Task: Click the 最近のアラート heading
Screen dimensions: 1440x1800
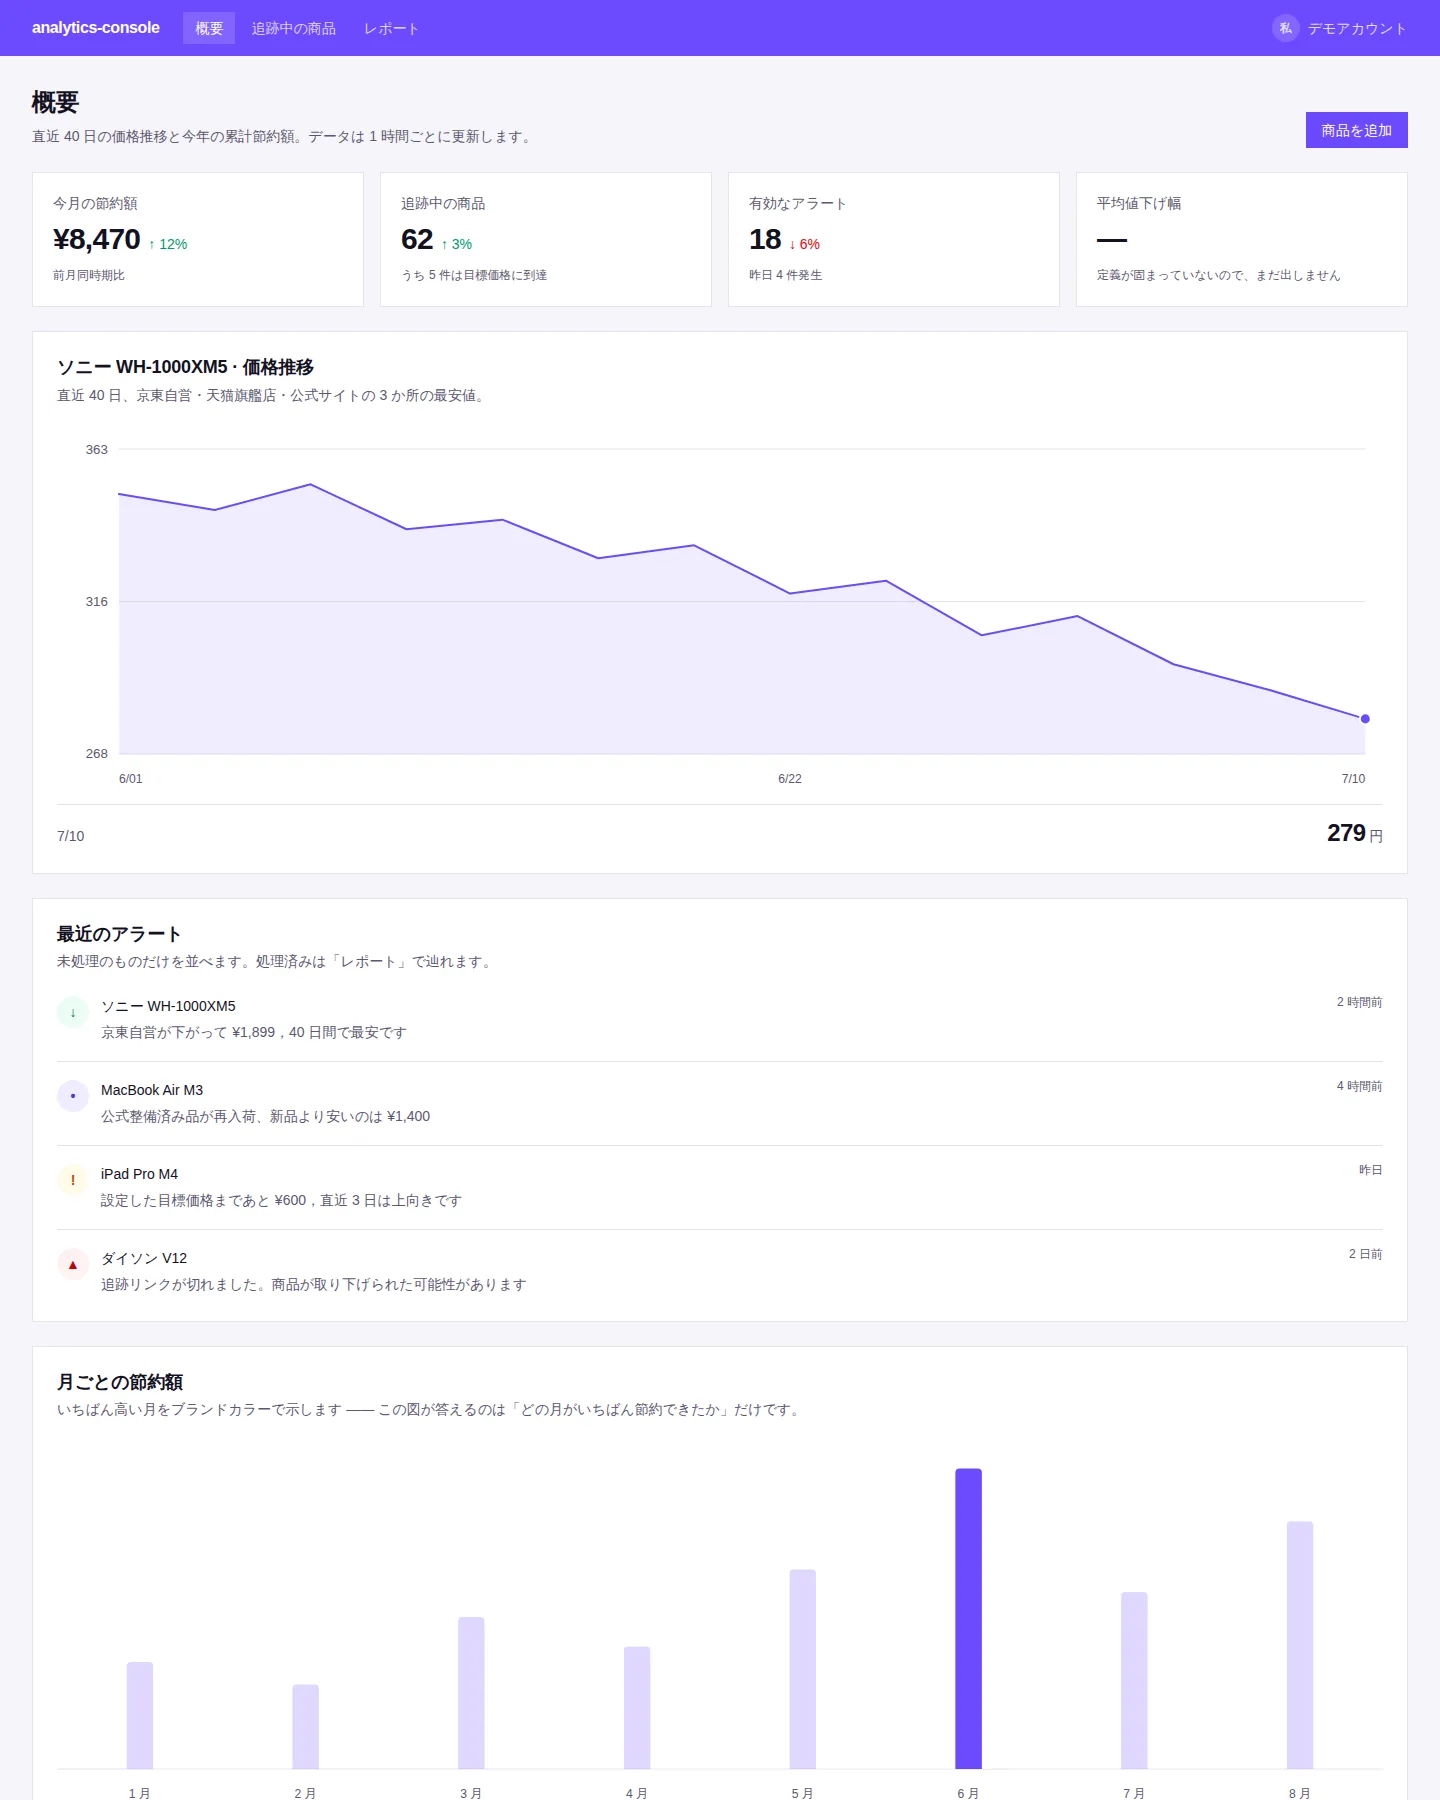Action: click(119, 934)
